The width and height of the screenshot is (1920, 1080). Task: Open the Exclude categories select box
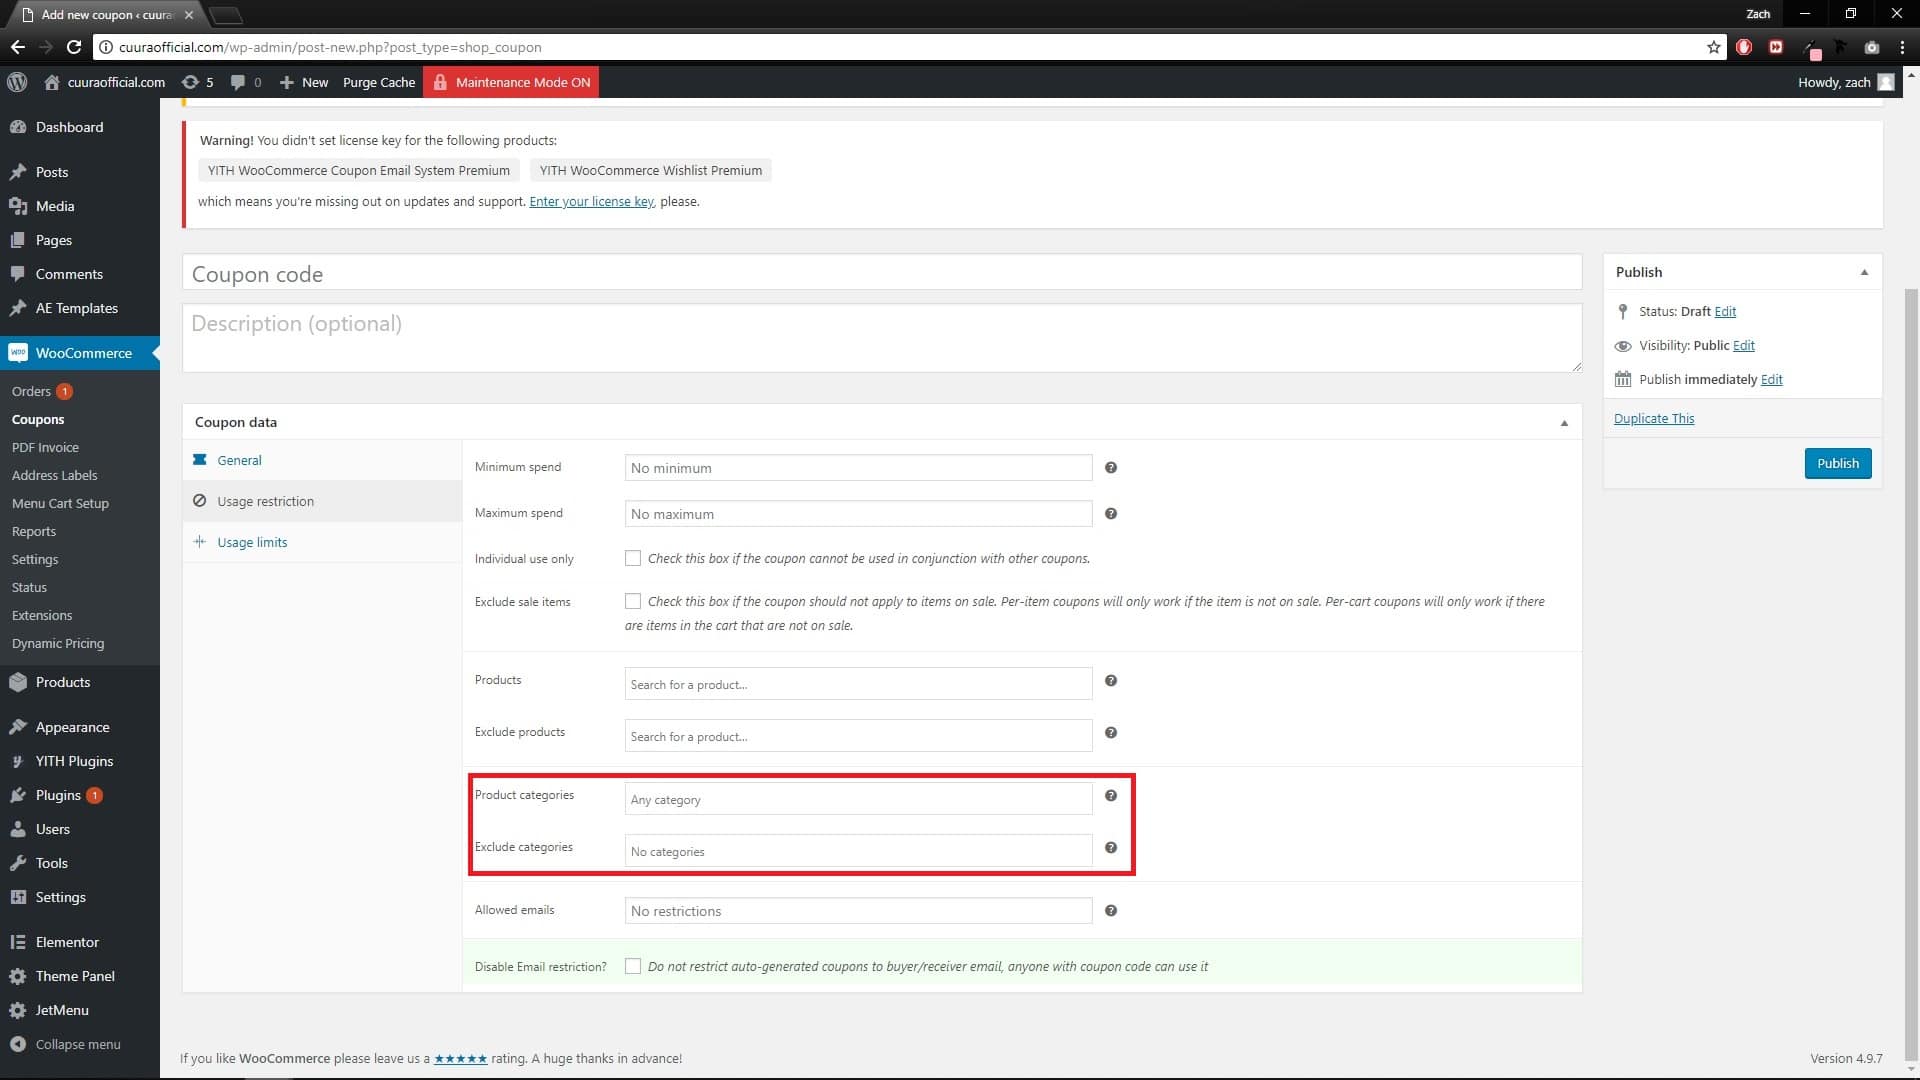(x=858, y=851)
